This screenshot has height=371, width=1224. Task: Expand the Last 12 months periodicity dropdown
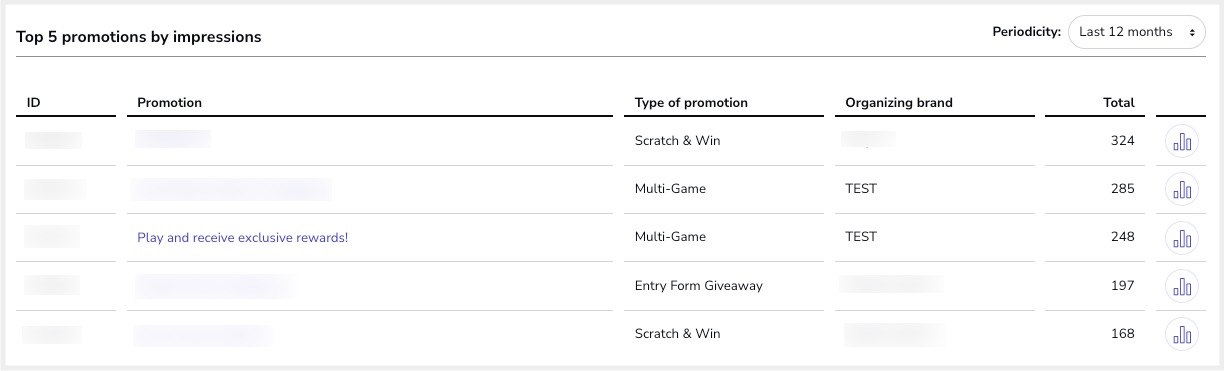(x=1137, y=32)
